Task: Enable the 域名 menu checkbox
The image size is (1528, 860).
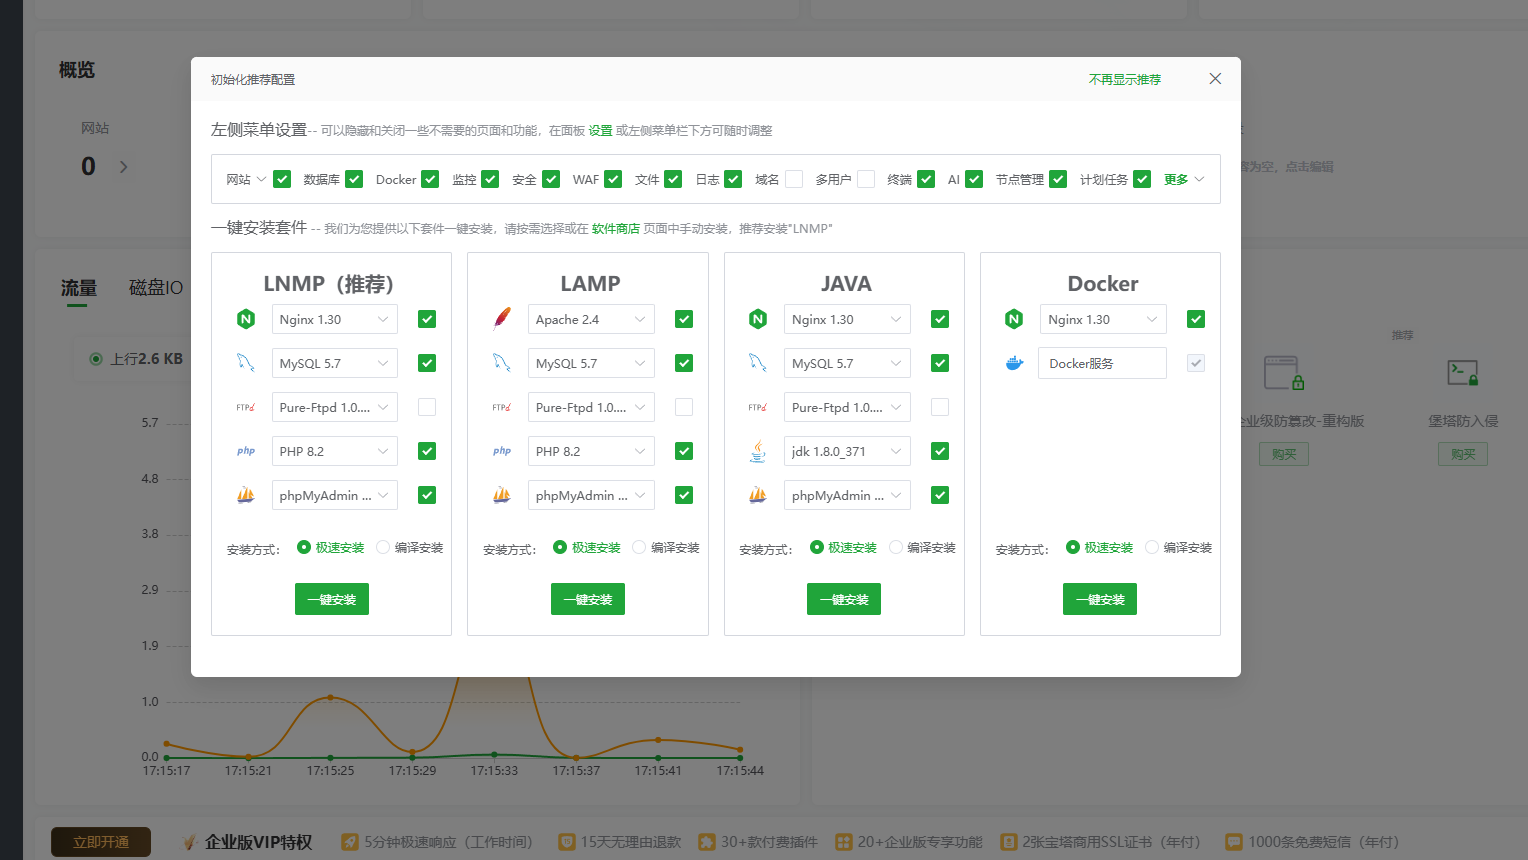Action: 794,179
